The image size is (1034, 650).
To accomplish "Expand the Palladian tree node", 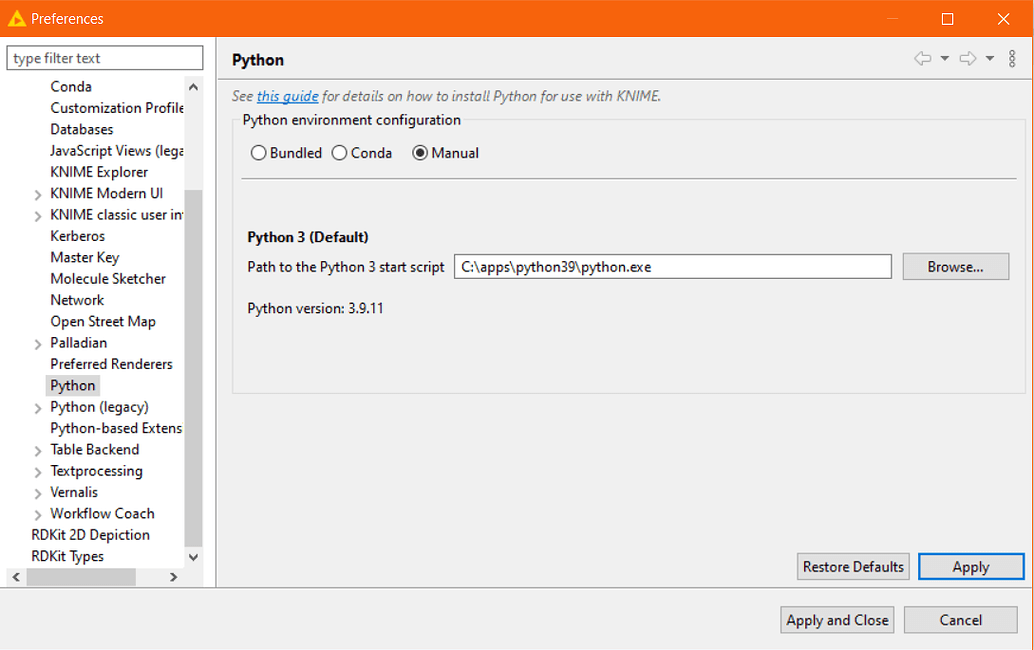I will (x=36, y=342).
